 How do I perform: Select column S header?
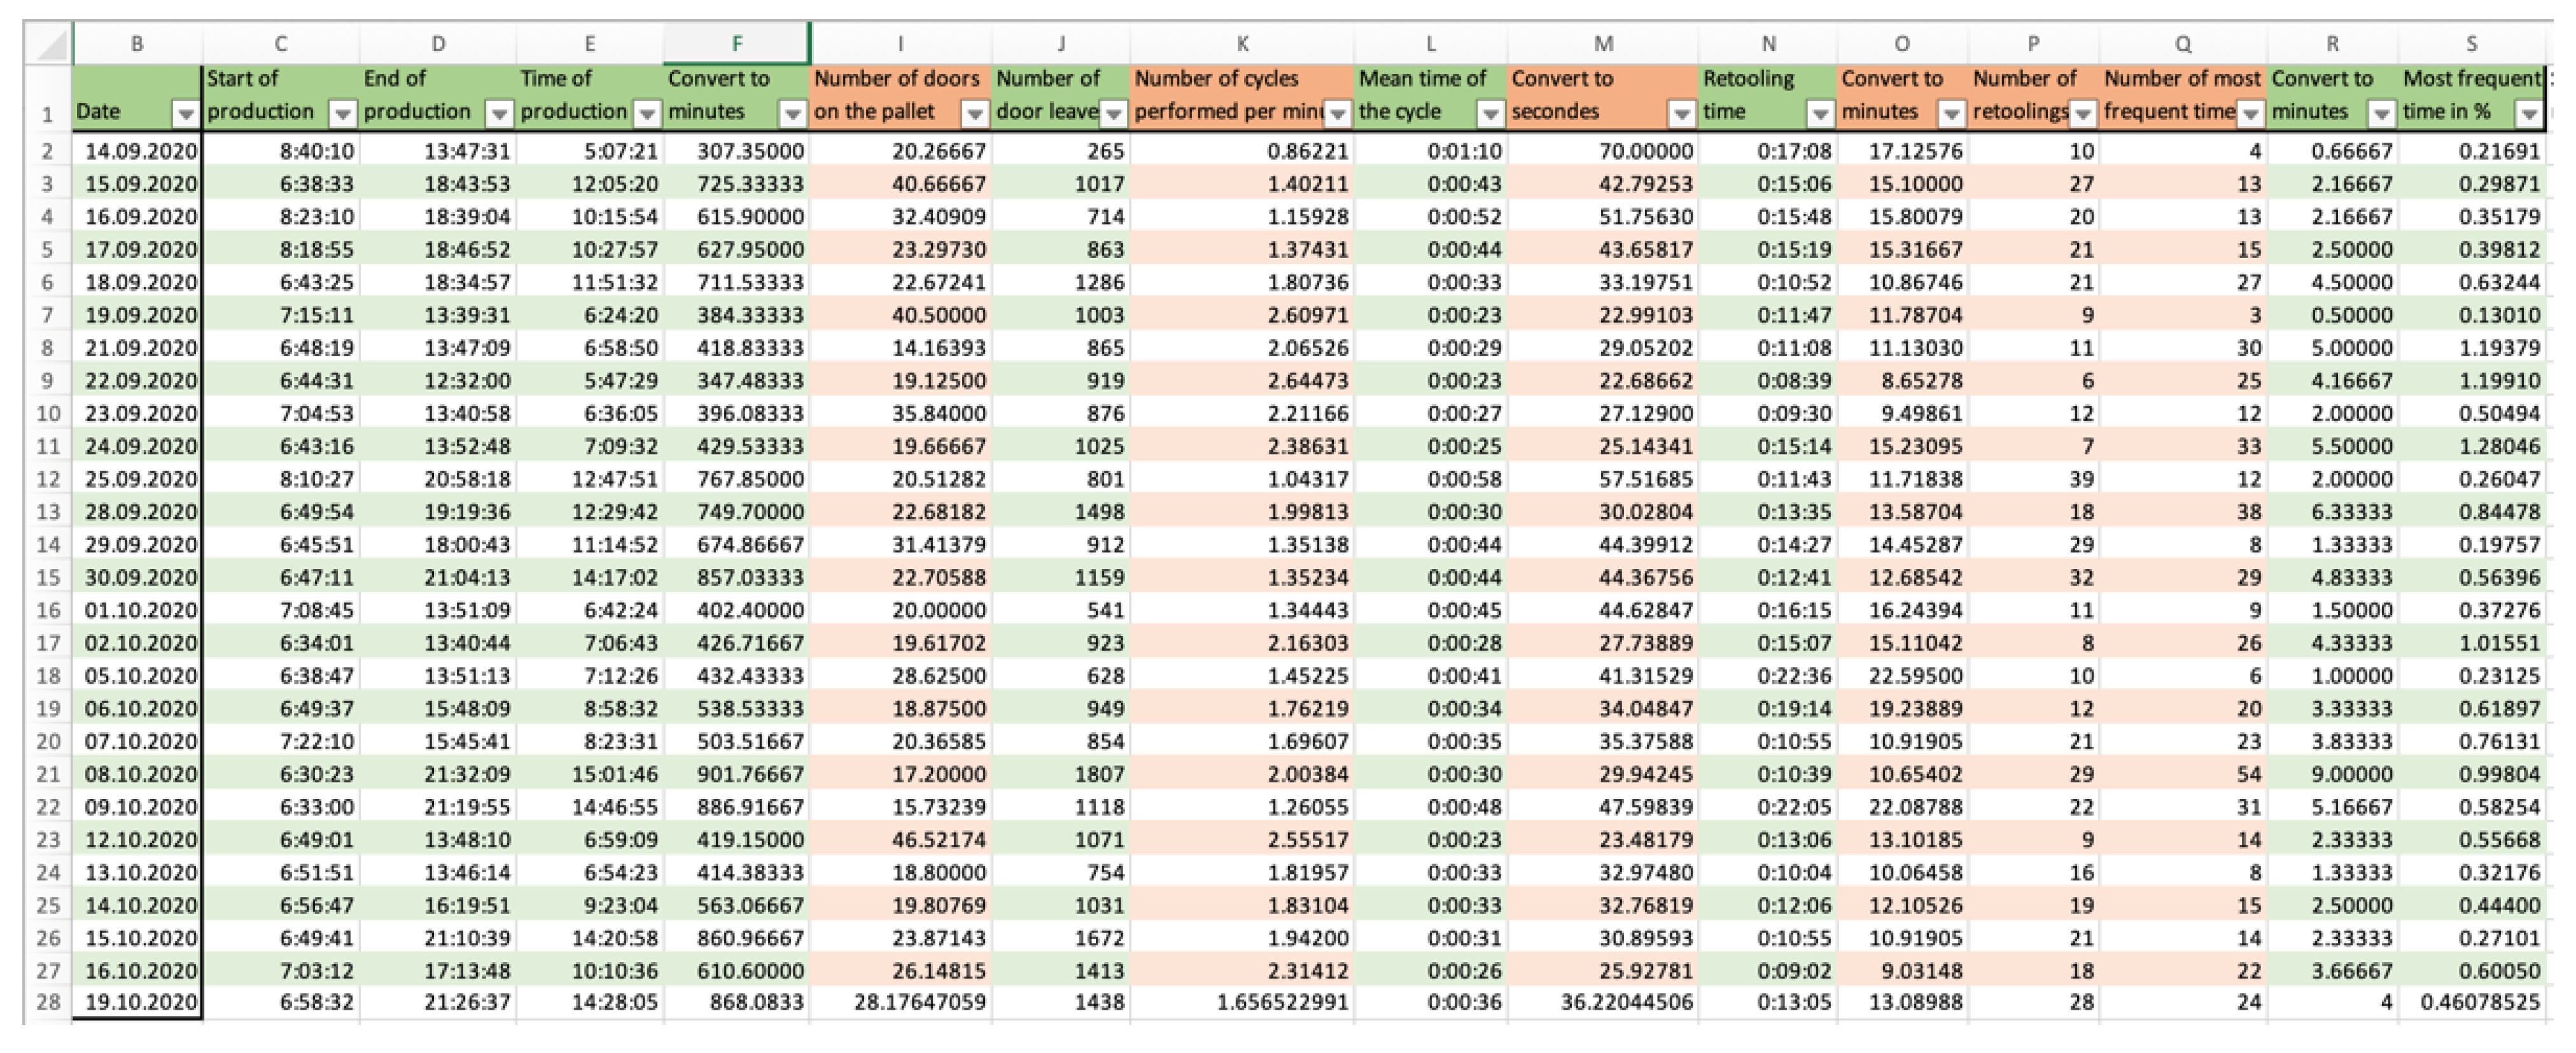click(x=2471, y=44)
